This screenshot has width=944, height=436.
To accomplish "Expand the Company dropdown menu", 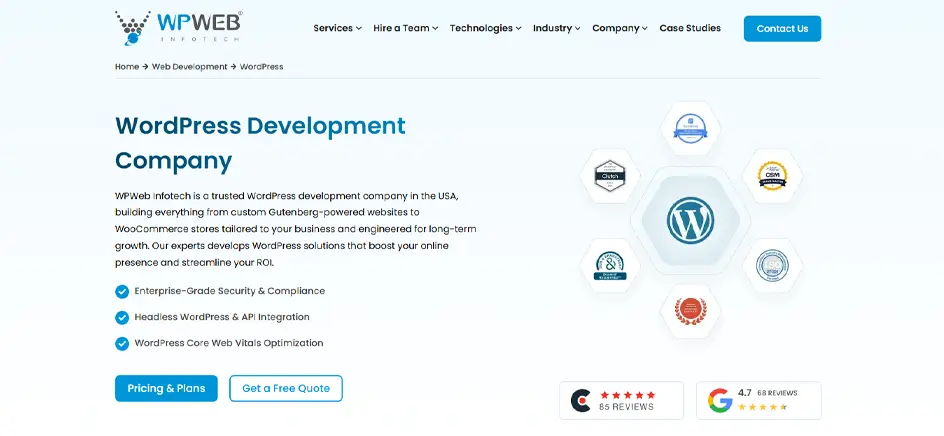I will 620,28.
